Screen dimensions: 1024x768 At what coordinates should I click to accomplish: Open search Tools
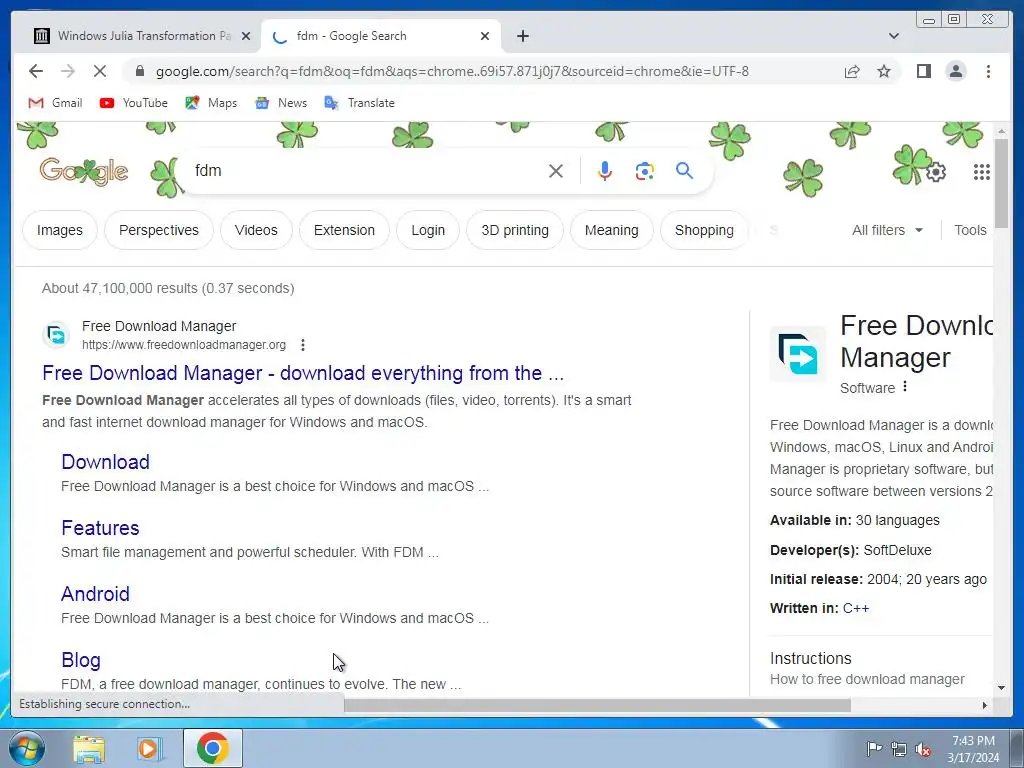point(970,230)
